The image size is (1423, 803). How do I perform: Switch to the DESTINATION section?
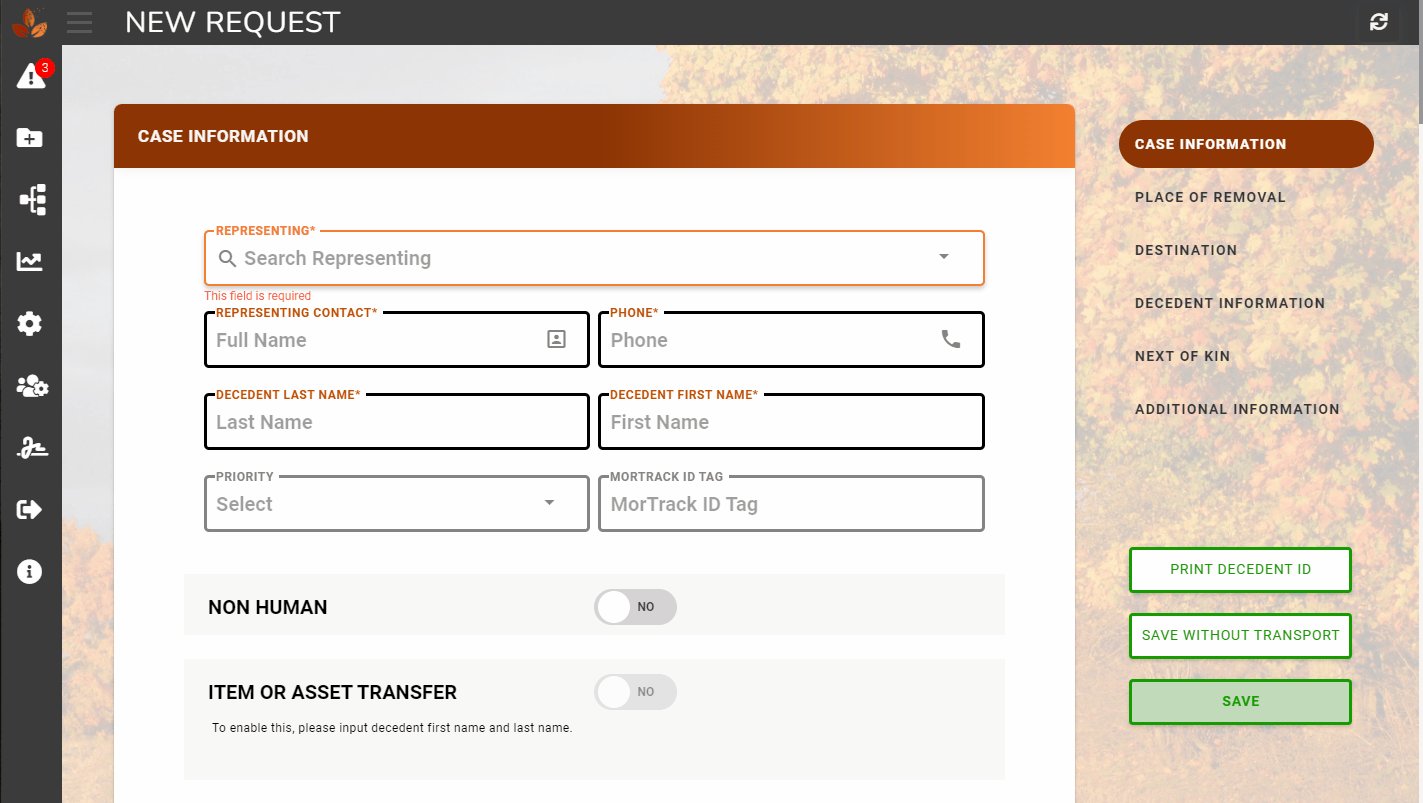click(1186, 250)
